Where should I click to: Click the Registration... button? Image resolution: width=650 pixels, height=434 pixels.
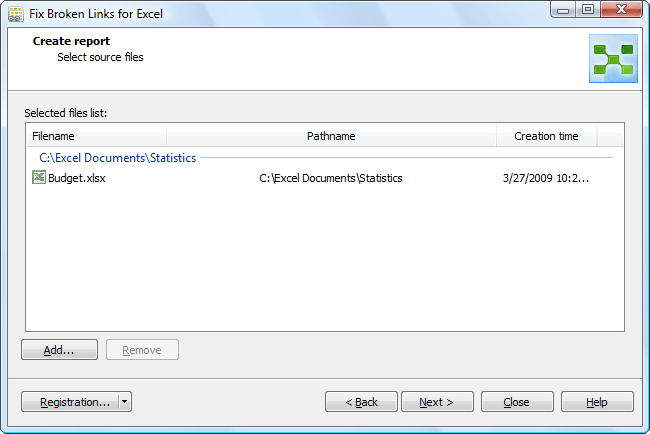coord(70,402)
